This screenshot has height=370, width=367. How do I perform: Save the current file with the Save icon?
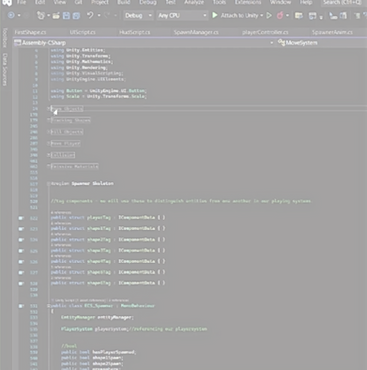tap(66, 16)
